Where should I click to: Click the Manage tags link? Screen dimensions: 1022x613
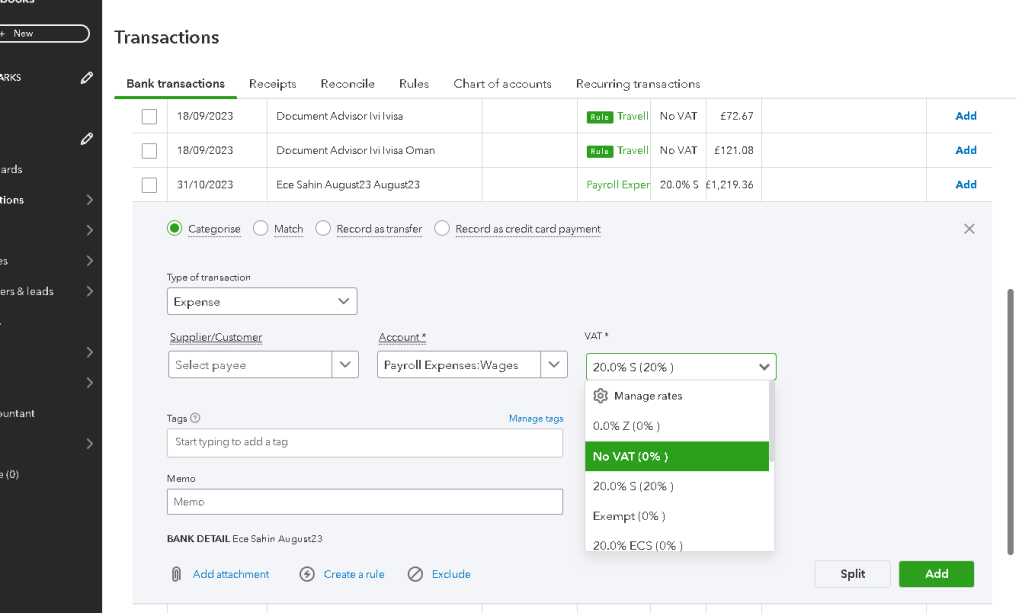click(536, 419)
